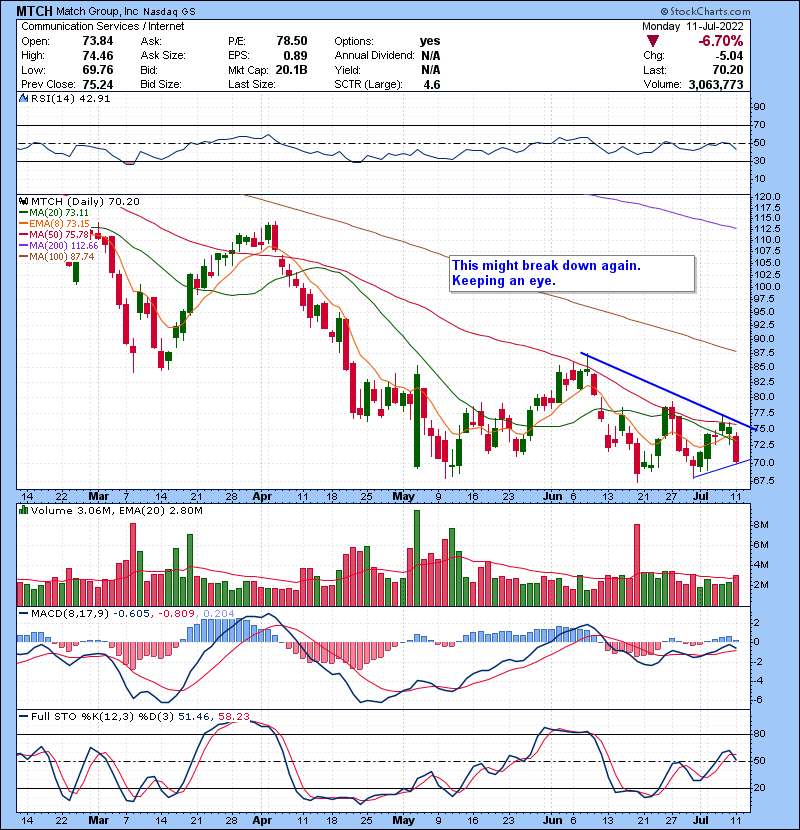Click the -6.70% percent change value
This screenshot has width=800, height=830.
(x=721, y=41)
